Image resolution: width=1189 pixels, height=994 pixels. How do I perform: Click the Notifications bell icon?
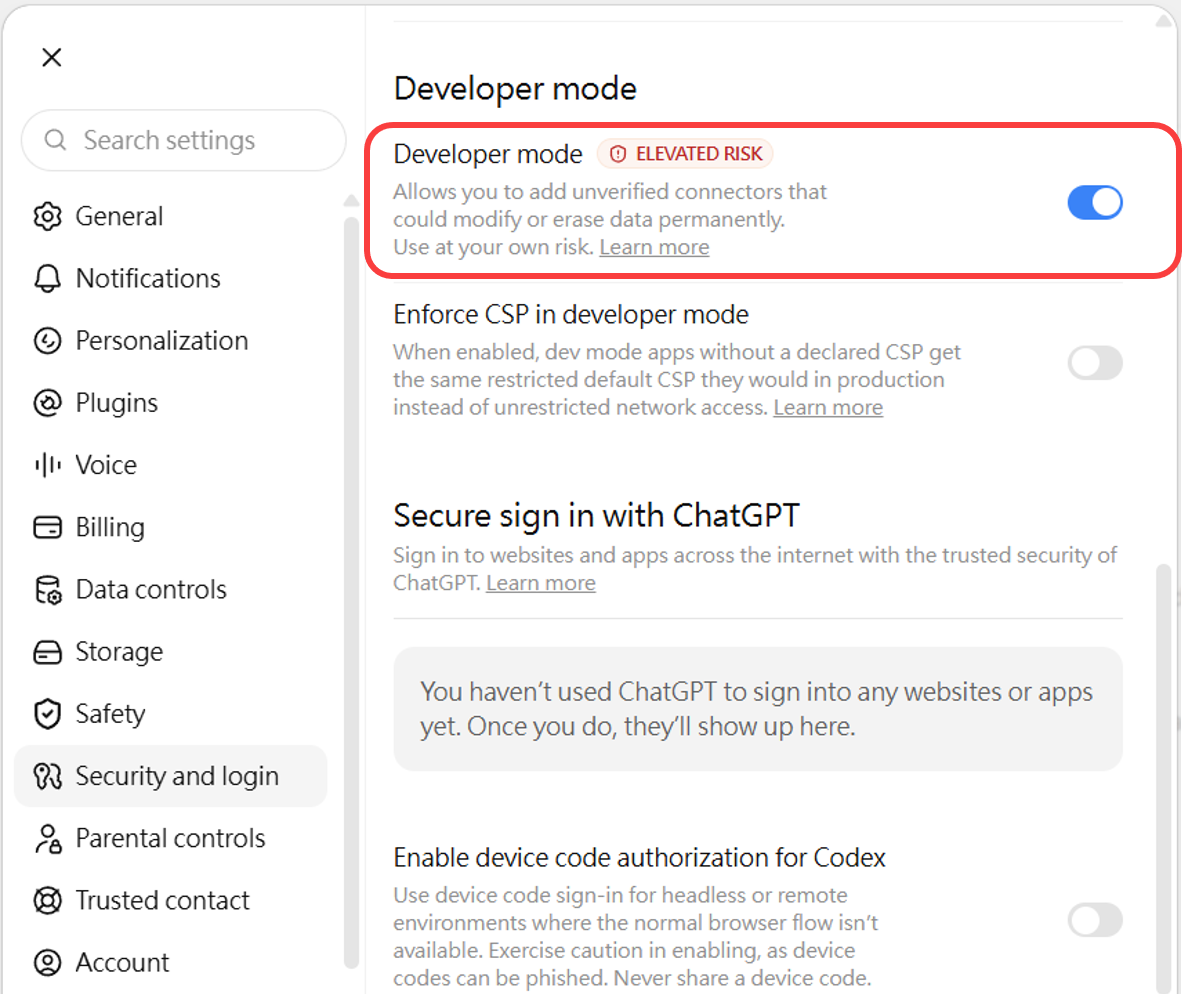click(x=47, y=279)
